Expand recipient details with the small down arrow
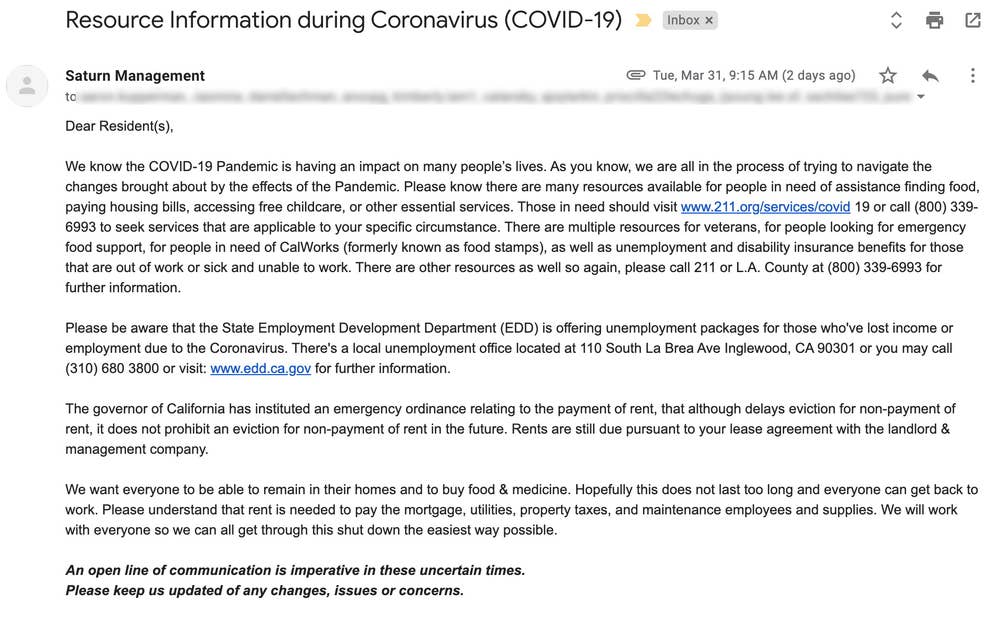The height and width of the screenshot is (618, 990). click(x=921, y=97)
